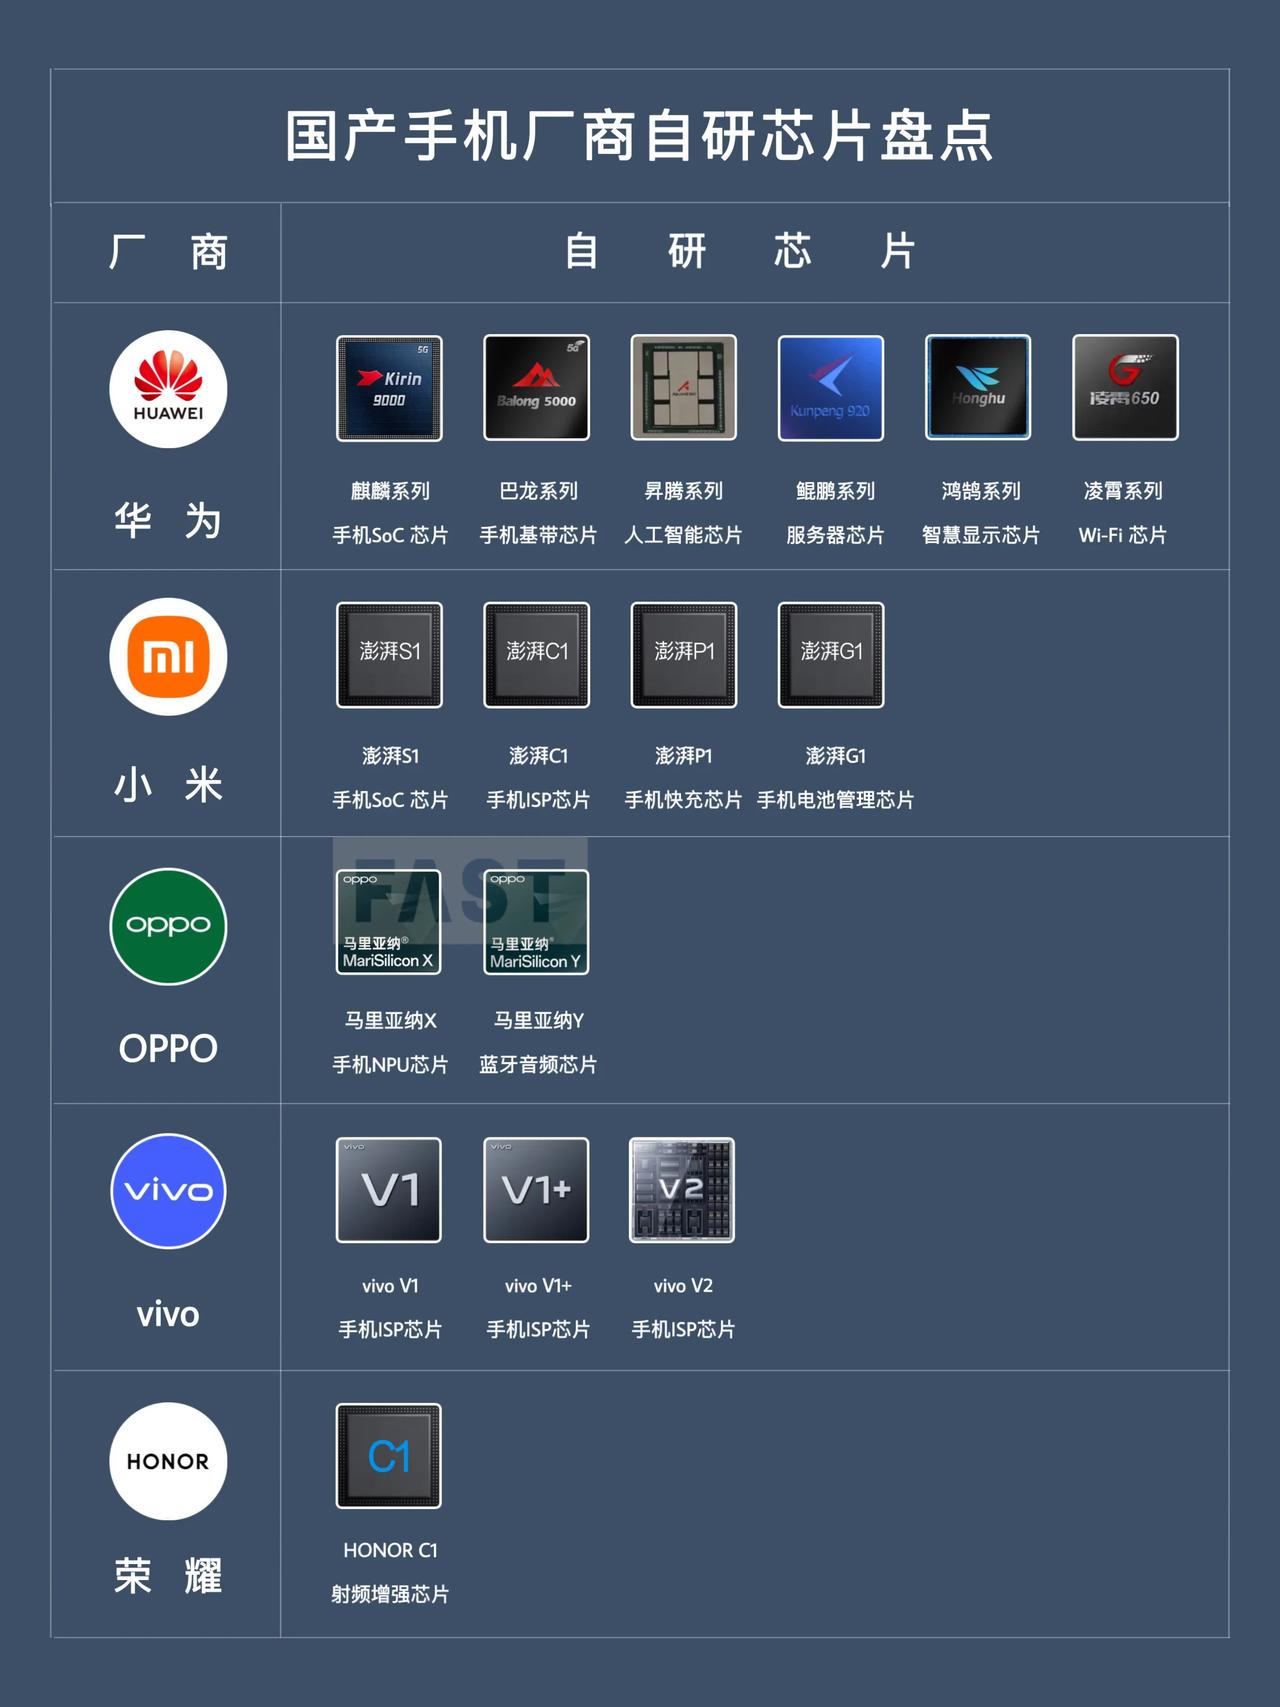This screenshot has height=1707, width=1280.
Task: Click the 服务器芯片 description
Action: coord(835,535)
